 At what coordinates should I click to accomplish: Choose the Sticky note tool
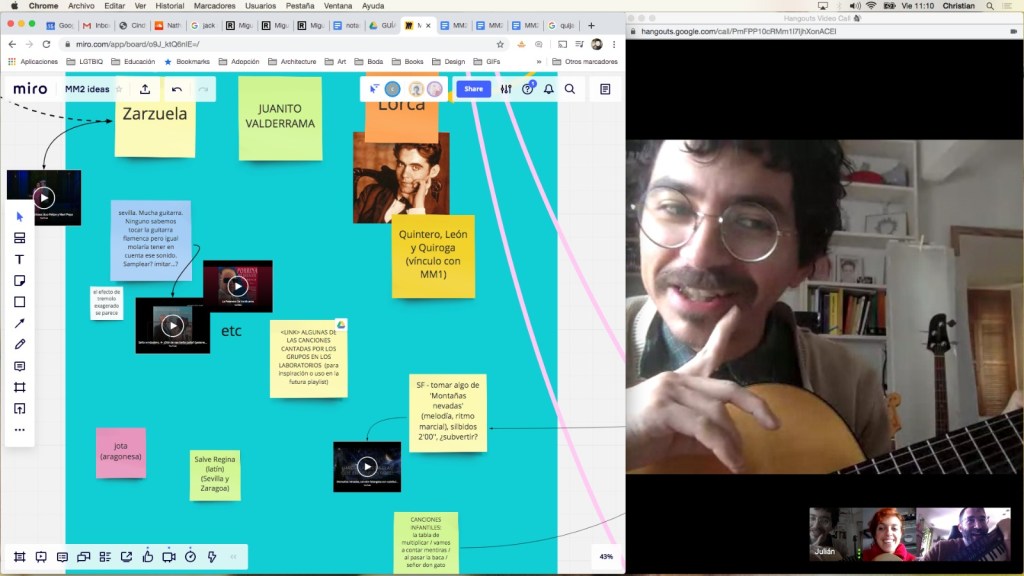point(19,281)
